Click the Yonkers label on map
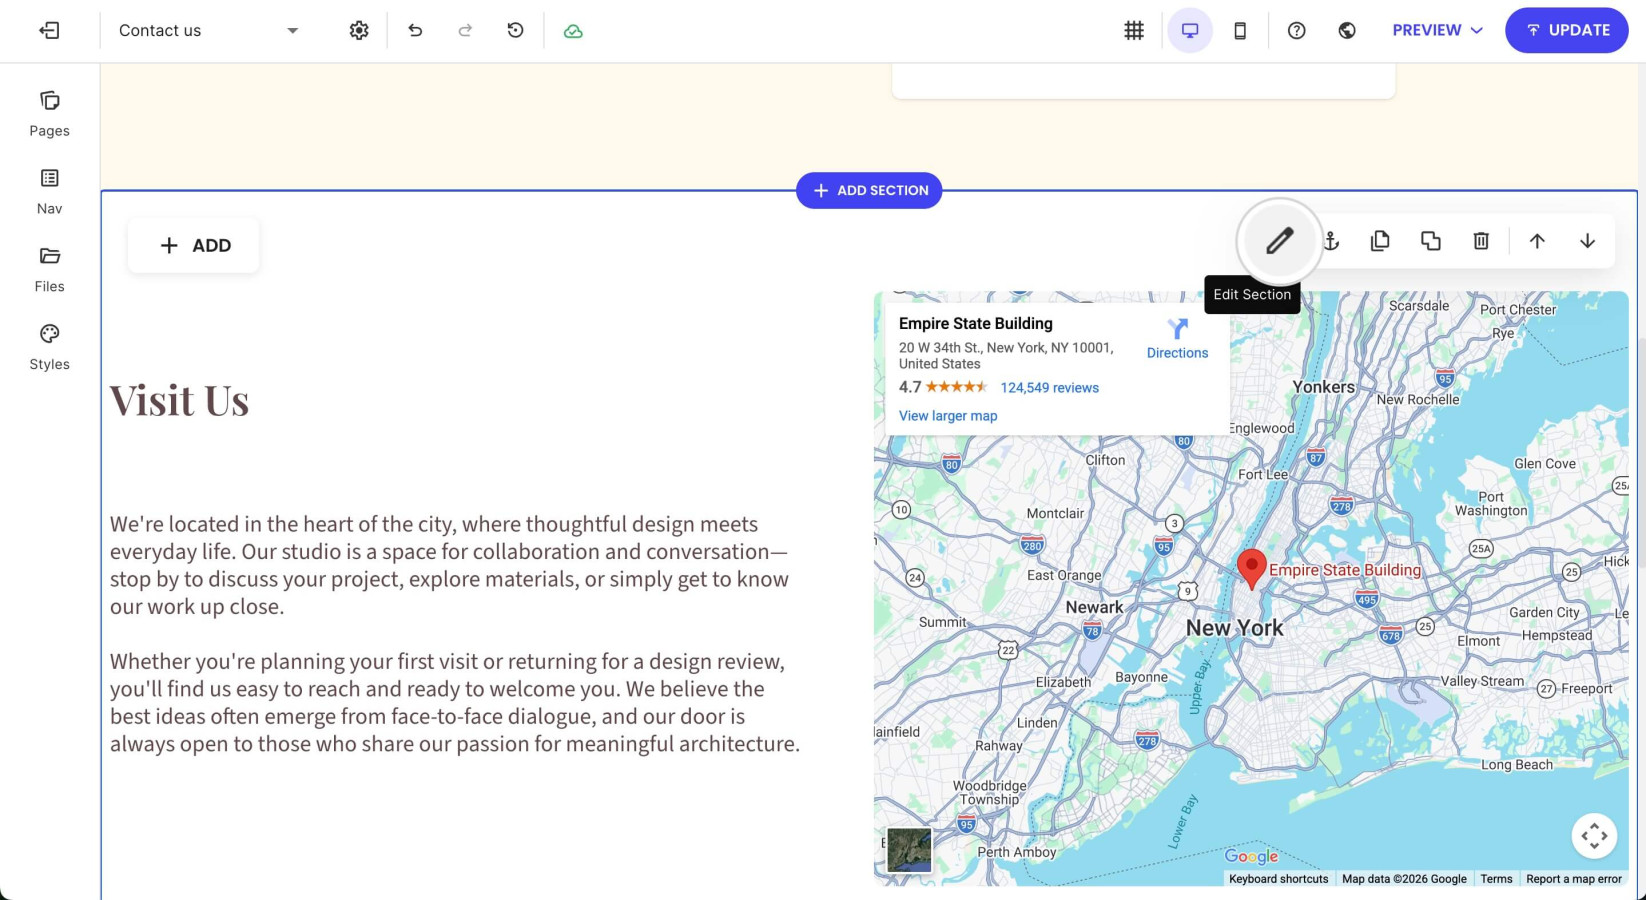The width and height of the screenshot is (1646, 900). pos(1323,387)
